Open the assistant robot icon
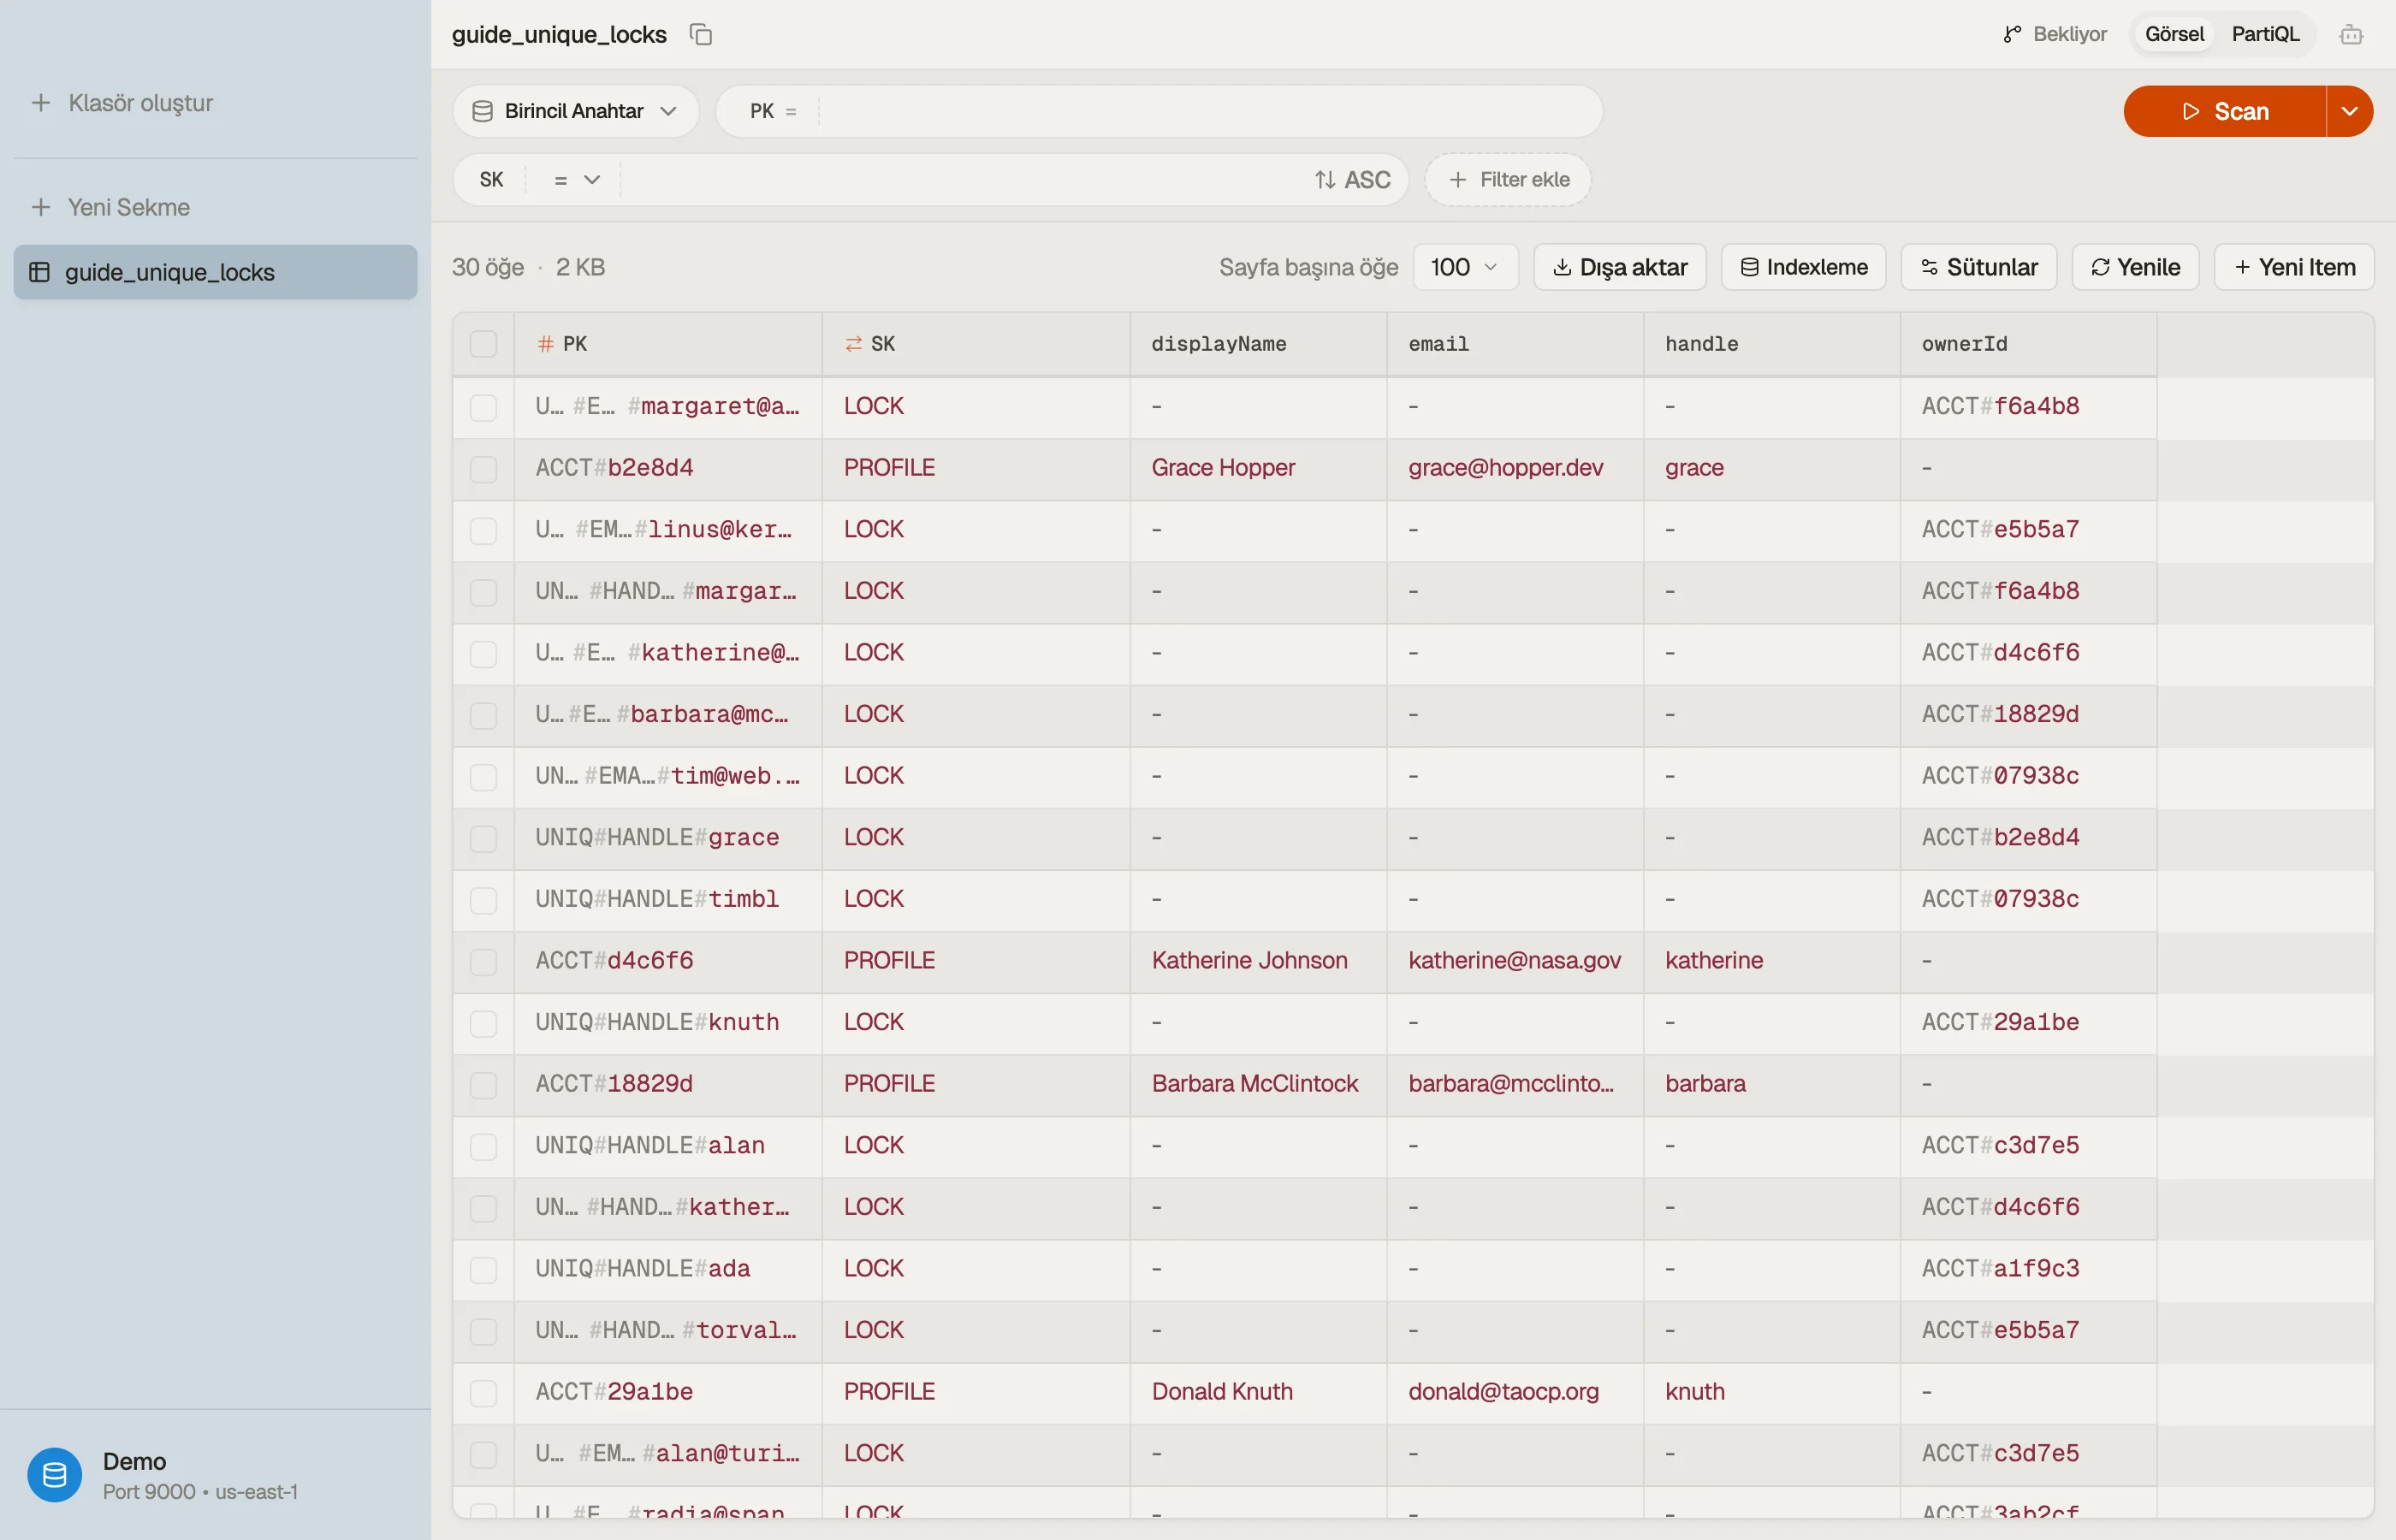This screenshot has width=2396, height=1540. (2351, 34)
